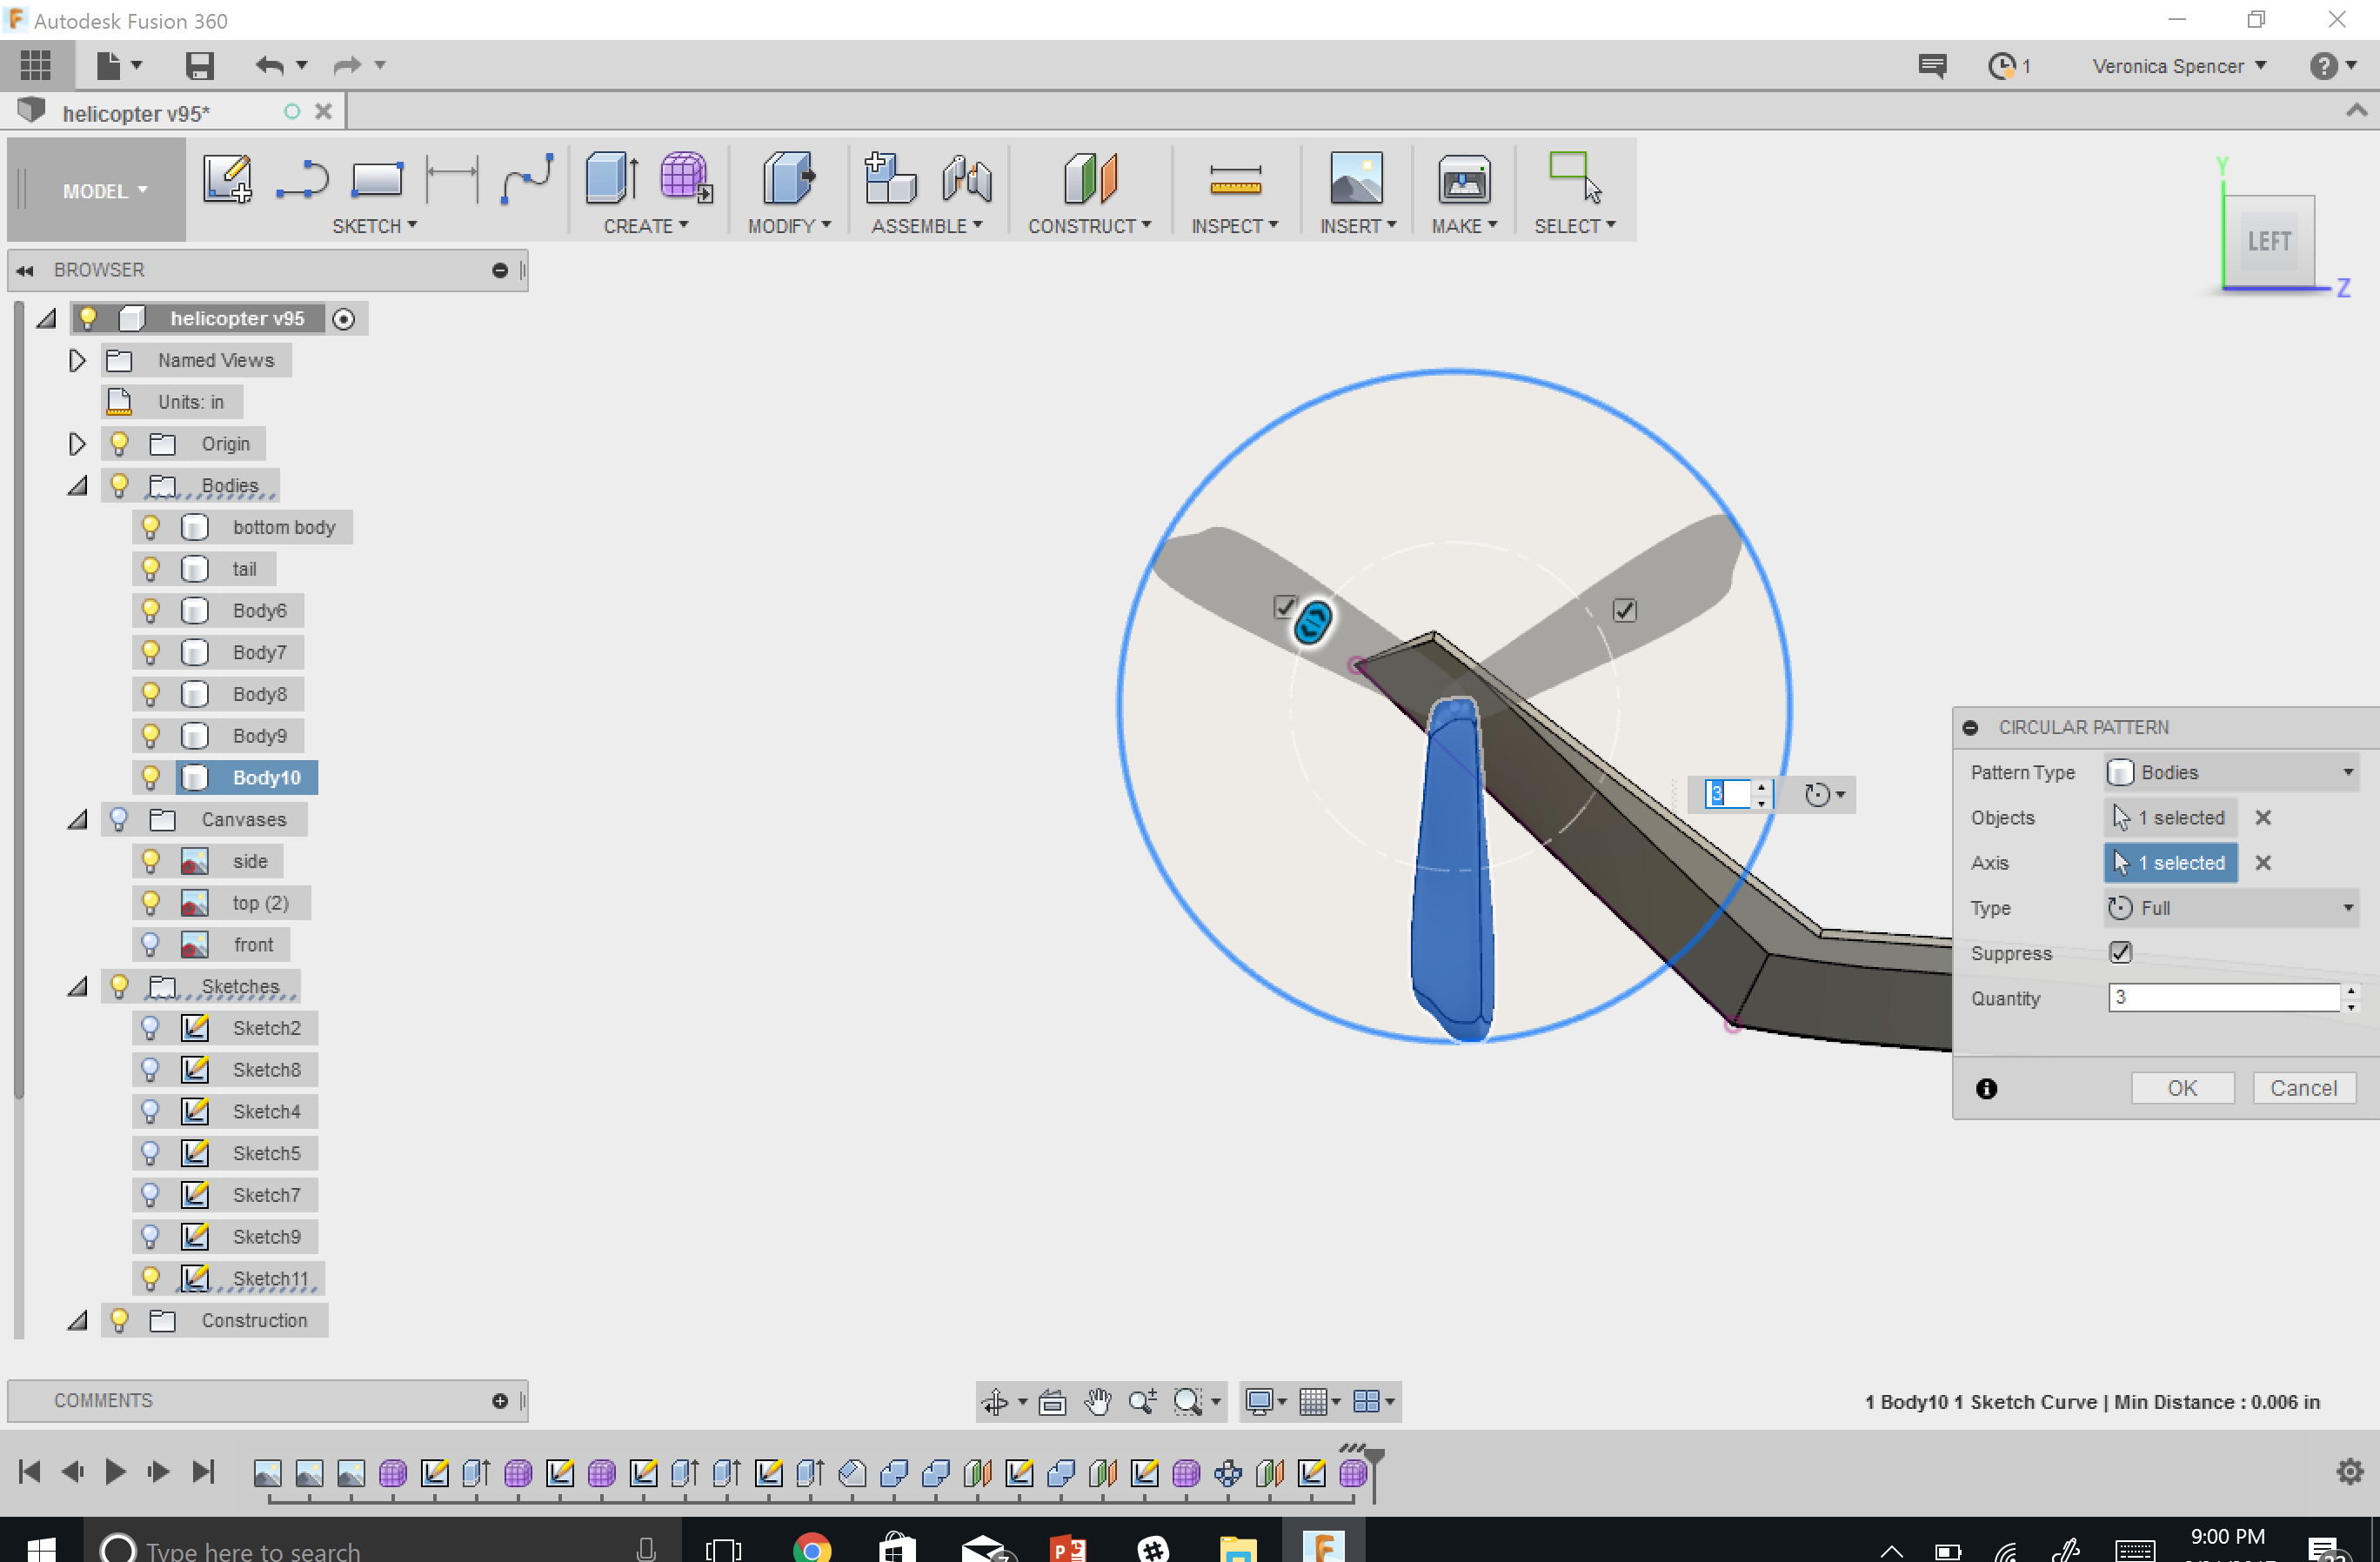Open the INSPECT menu
The width and height of the screenshot is (2380, 1562).
[1234, 226]
